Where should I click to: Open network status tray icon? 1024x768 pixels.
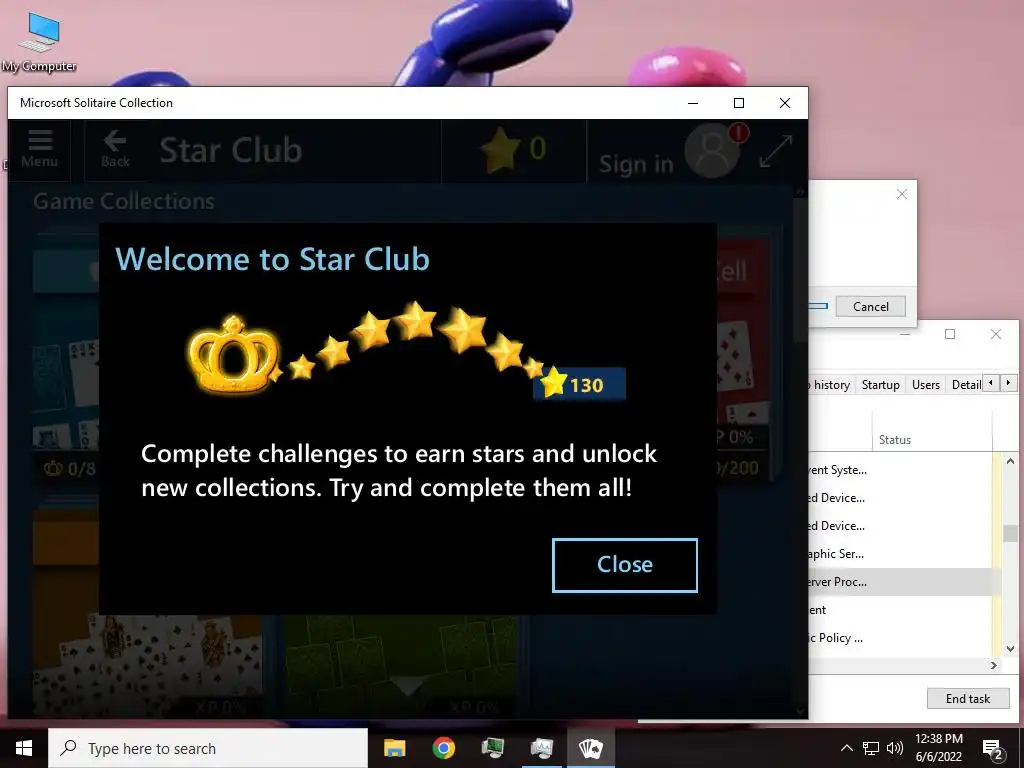(871, 748)
